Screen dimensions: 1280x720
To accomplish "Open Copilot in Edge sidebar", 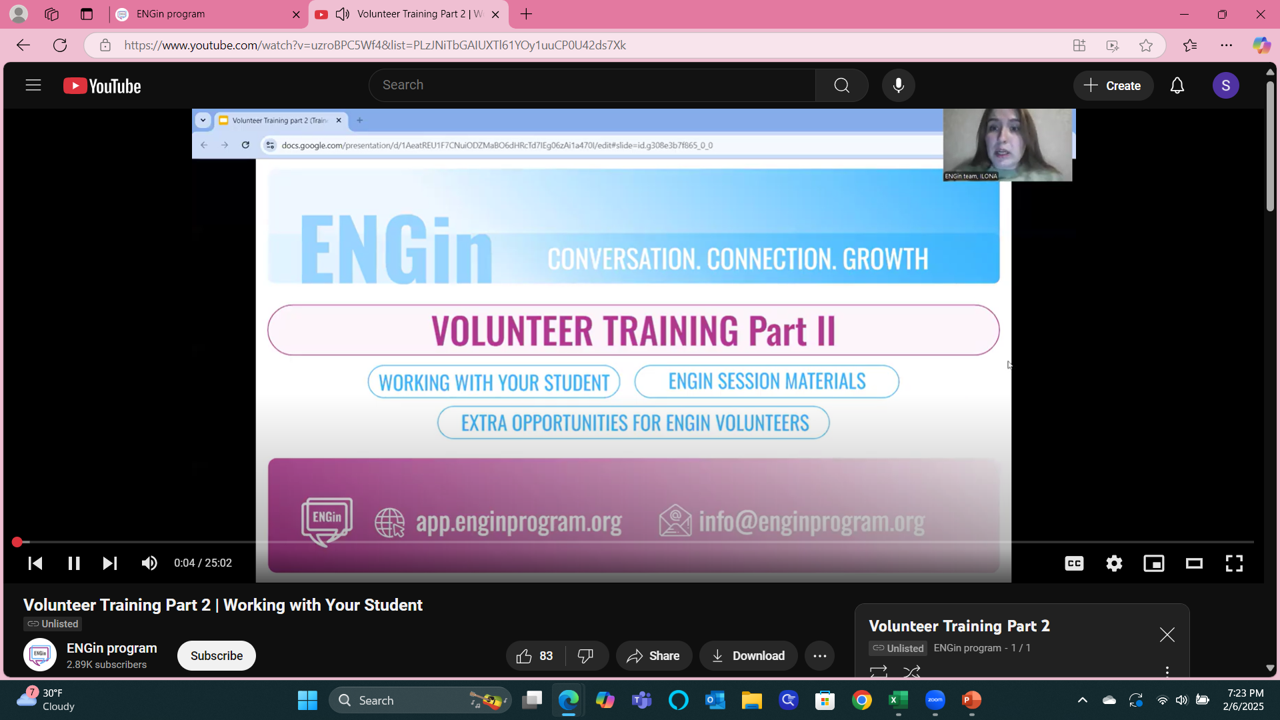I will click(1261, 45).
